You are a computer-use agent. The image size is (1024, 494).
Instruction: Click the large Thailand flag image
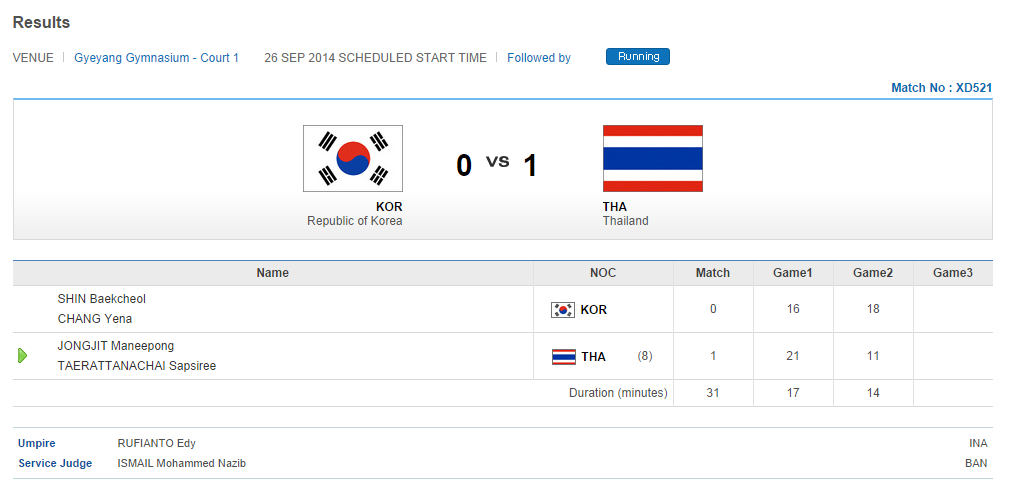pos(652,158)
